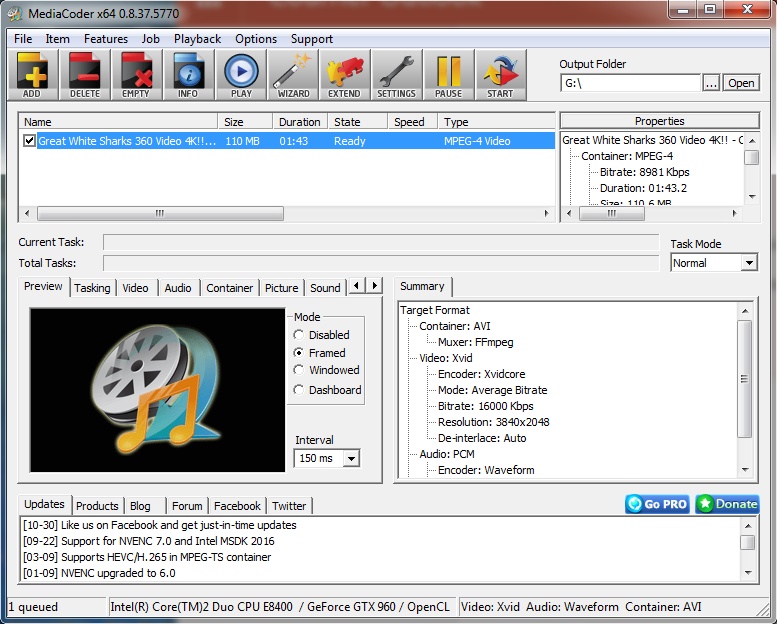The height and width of the screenshot is (624, 777).
Task: Click the Open output folder button
Action: click(x=741, y=83)
